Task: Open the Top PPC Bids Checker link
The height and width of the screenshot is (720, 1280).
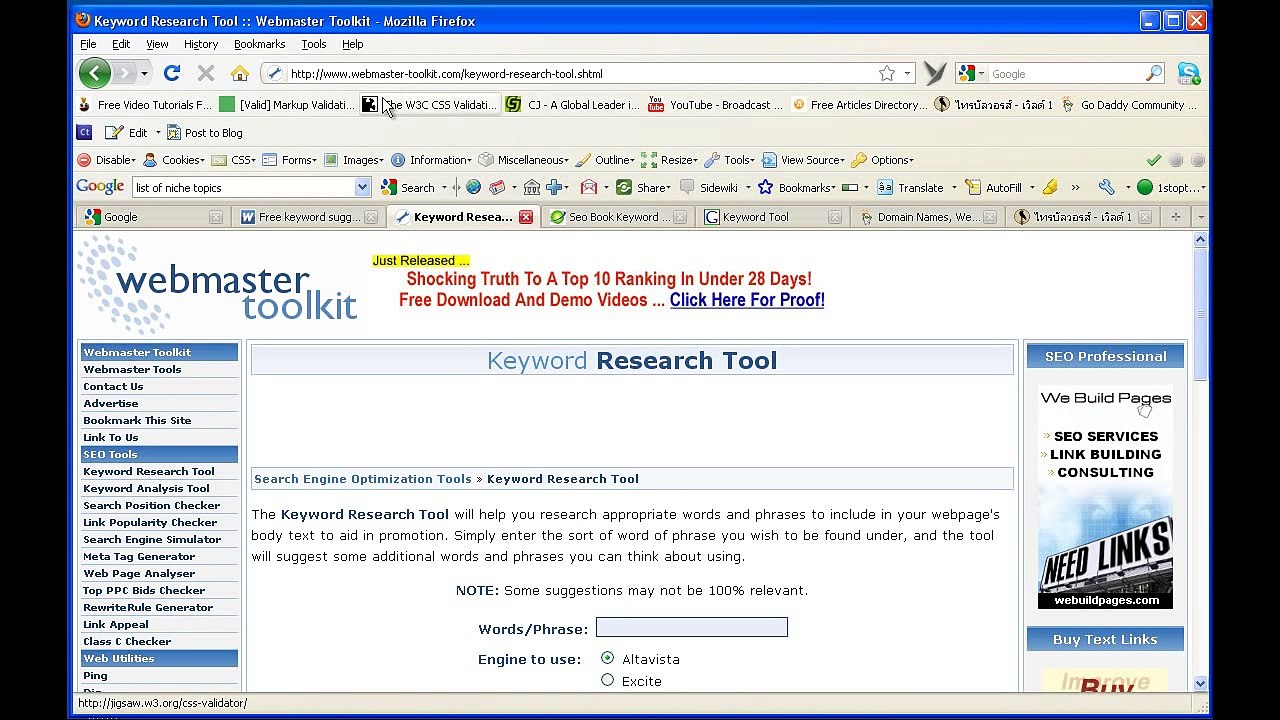Action: pos(144,590)
